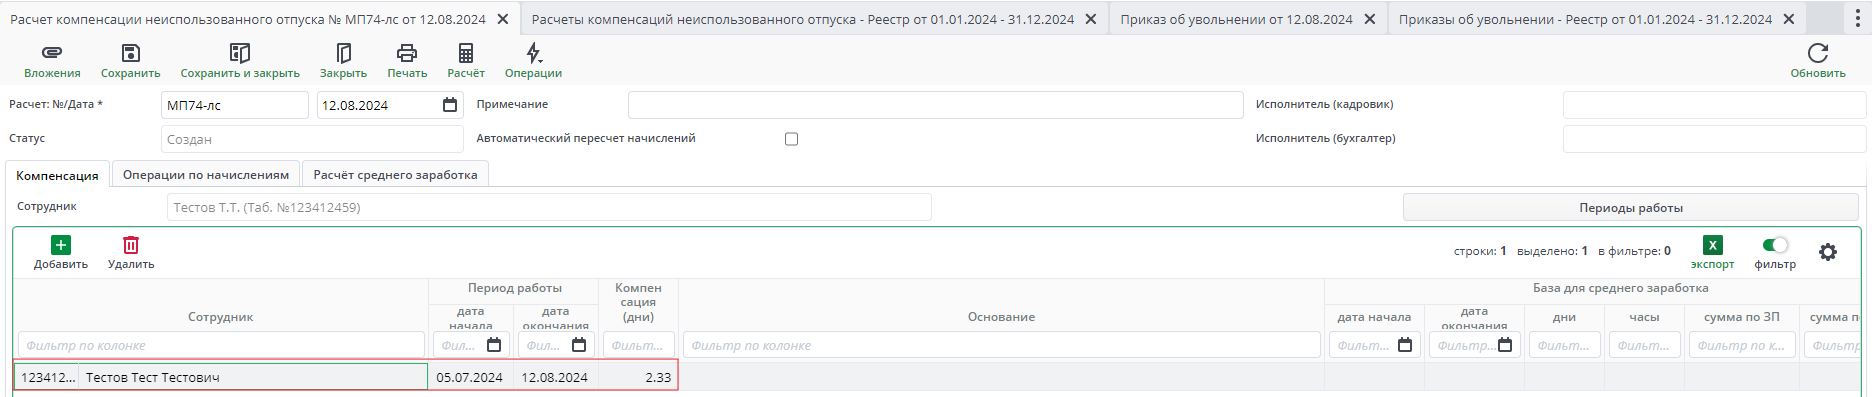Click the Компенсация (дни) column header
This screenshot has width=1872, height=397.
(639, 302)
